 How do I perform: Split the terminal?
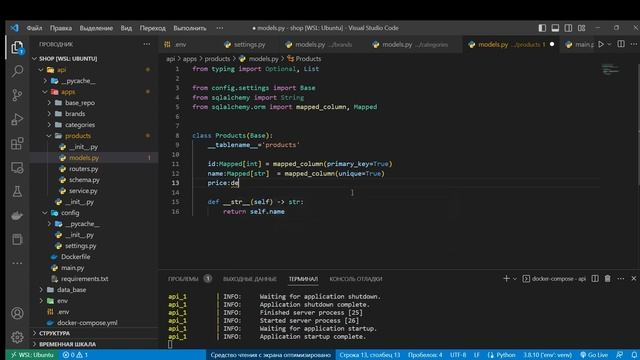595,278
